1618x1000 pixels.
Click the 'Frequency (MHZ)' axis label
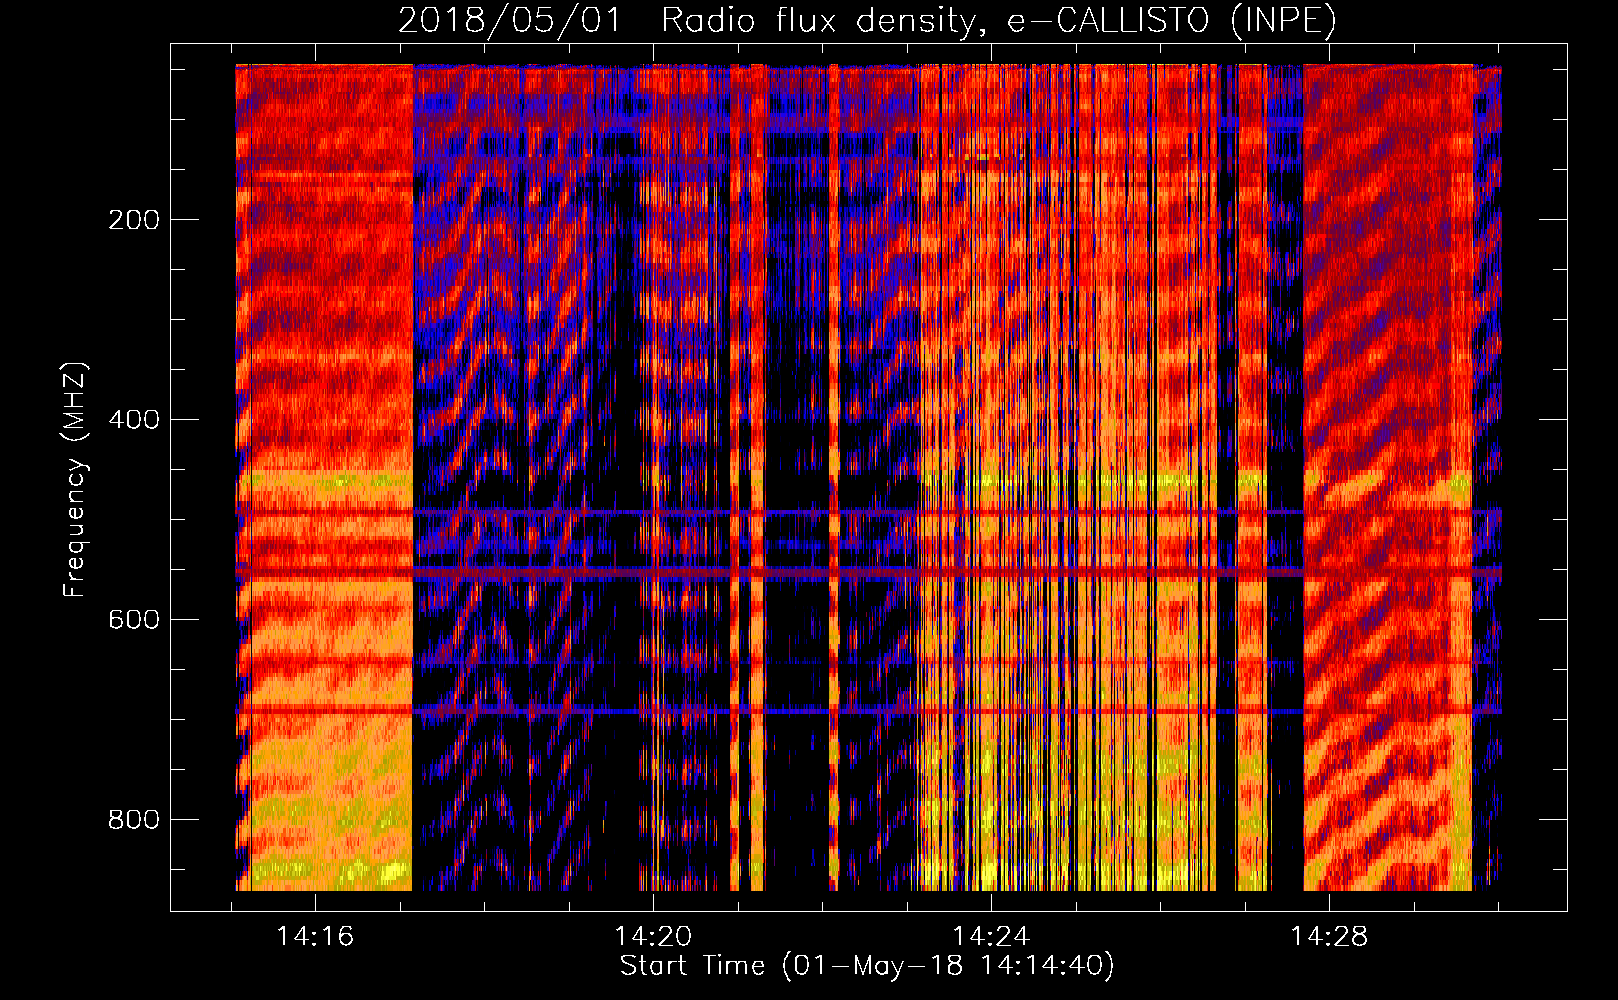pyautogui.click(x=75, y=479)
